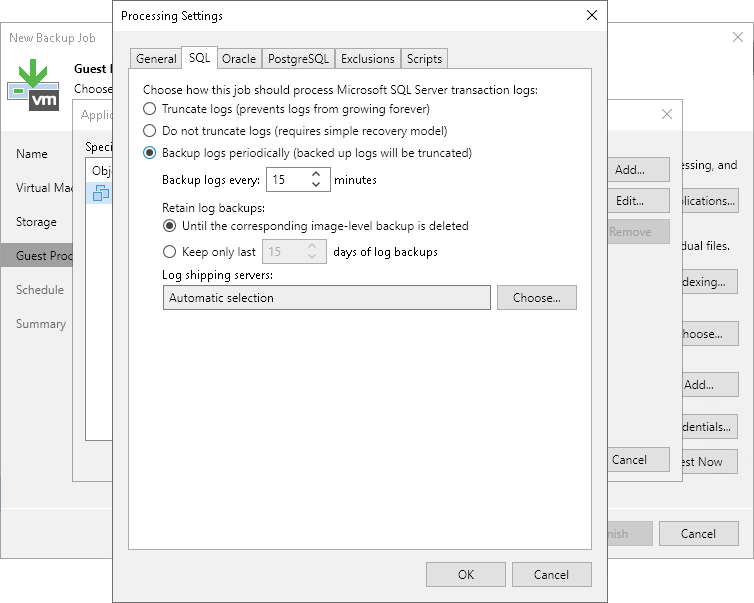Decrease the disabled keep-last days value
The image size is (754, 603).
(312, 257)
